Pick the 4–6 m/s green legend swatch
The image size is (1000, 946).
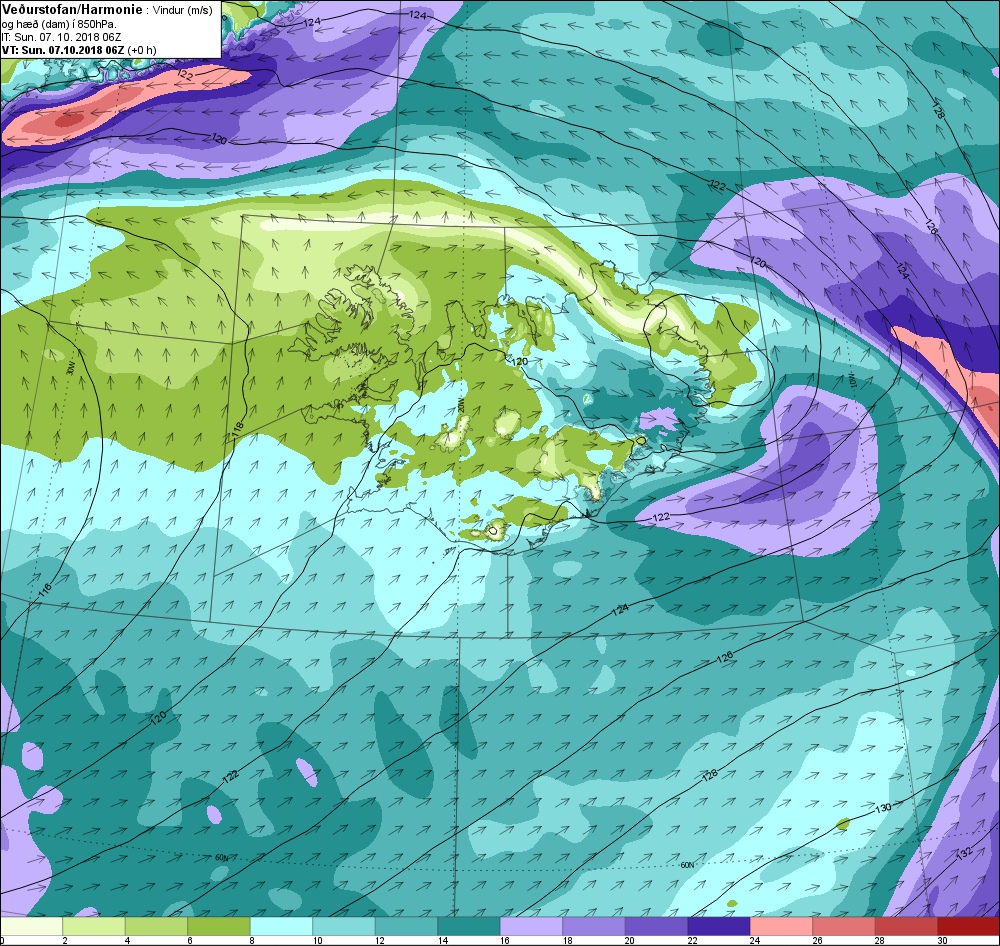156,926
